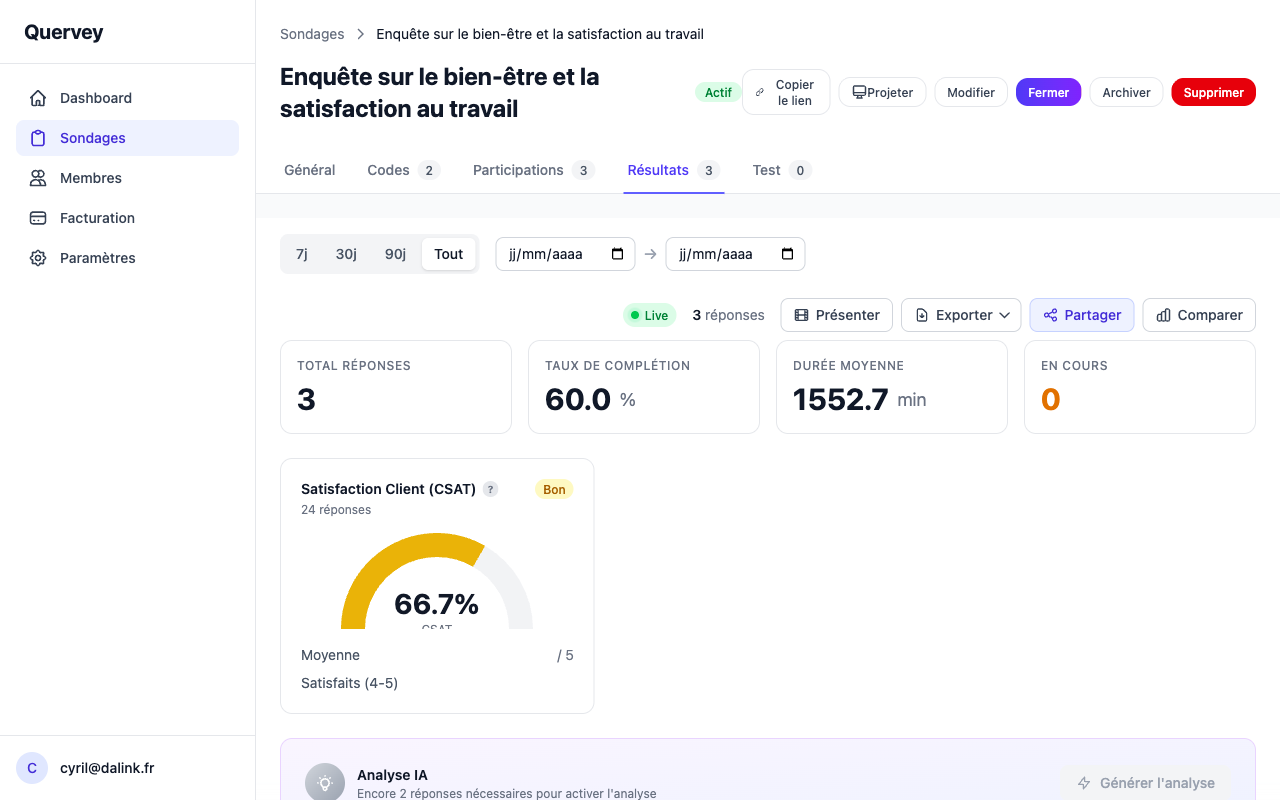Viewport: 1280px width, 800px height.
Task: Open the start date calendar picker
Action: pos(620,254)
